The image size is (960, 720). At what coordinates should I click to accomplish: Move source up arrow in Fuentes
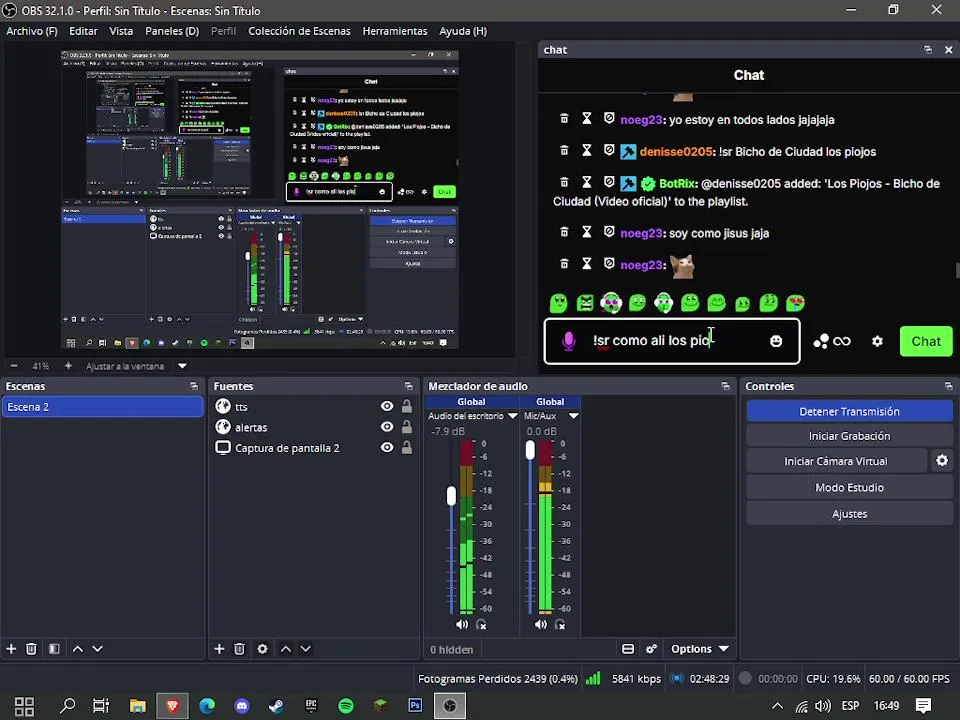(x=286, y=648)
